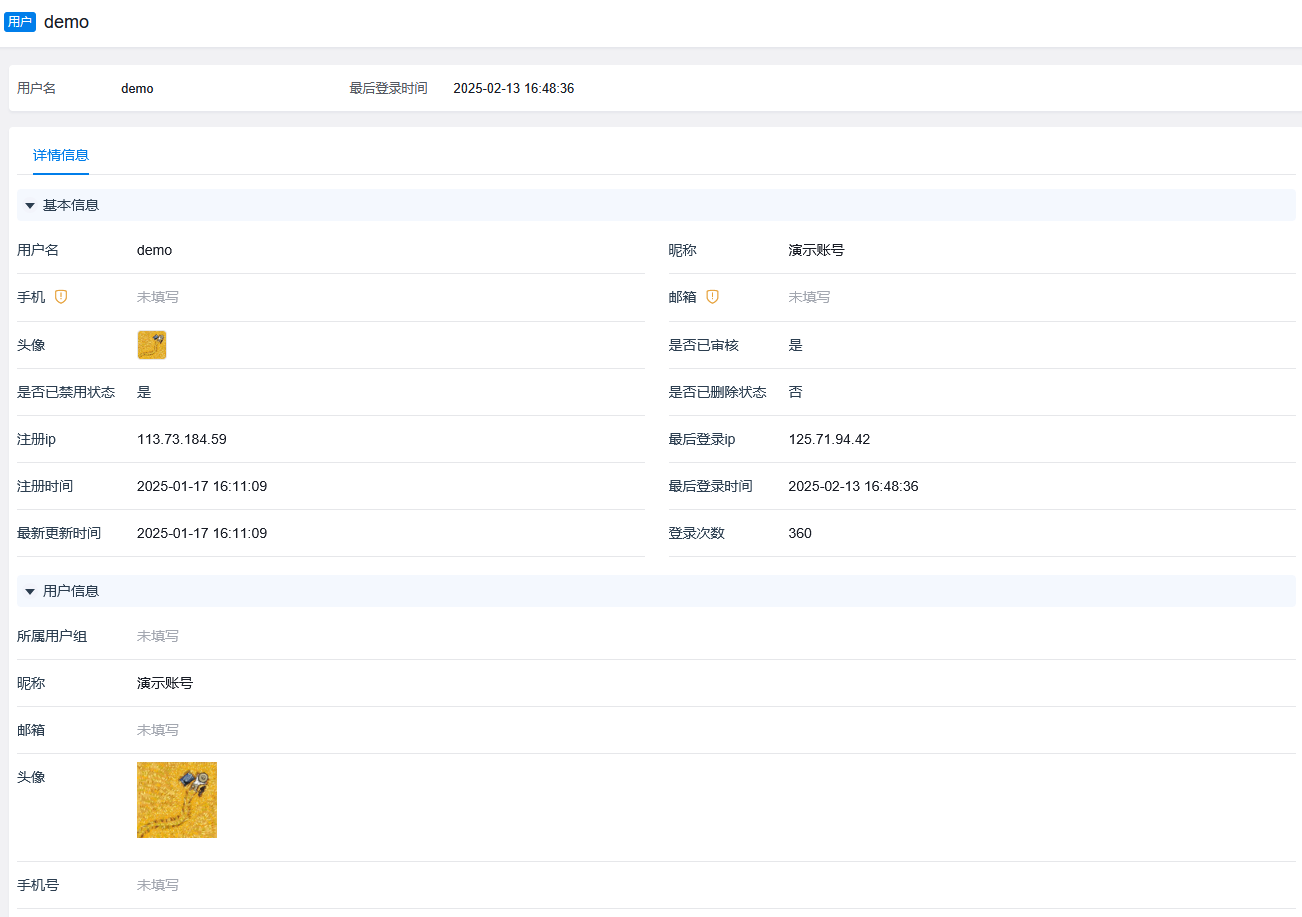Collapse the 基本信息 section via its triangle
The height and width of the screenshot is (917, 1302).
point(30,205)
